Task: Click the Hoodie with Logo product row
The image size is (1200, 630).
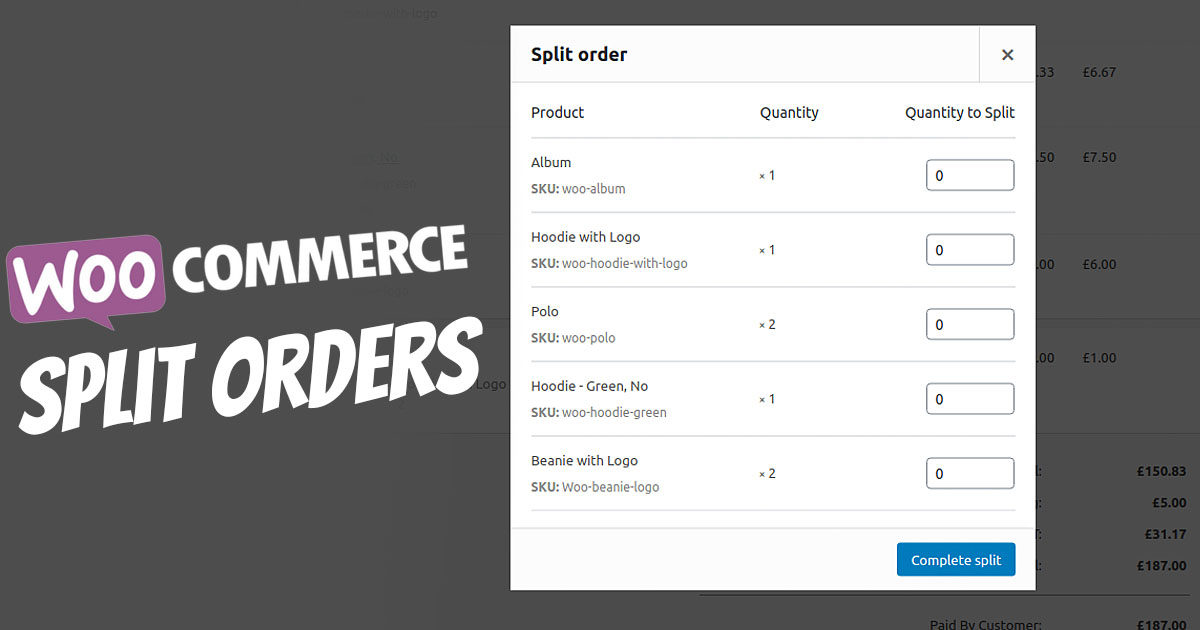Action: (x=585, y=236)
